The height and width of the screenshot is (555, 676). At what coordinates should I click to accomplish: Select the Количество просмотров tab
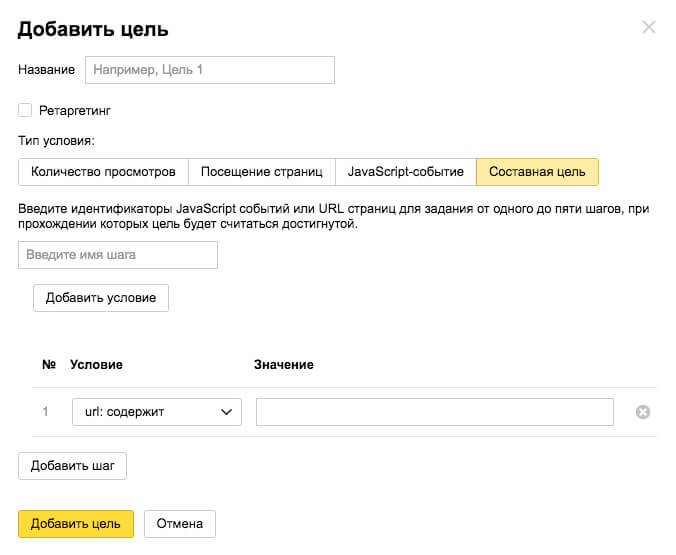tap(103, 172)
